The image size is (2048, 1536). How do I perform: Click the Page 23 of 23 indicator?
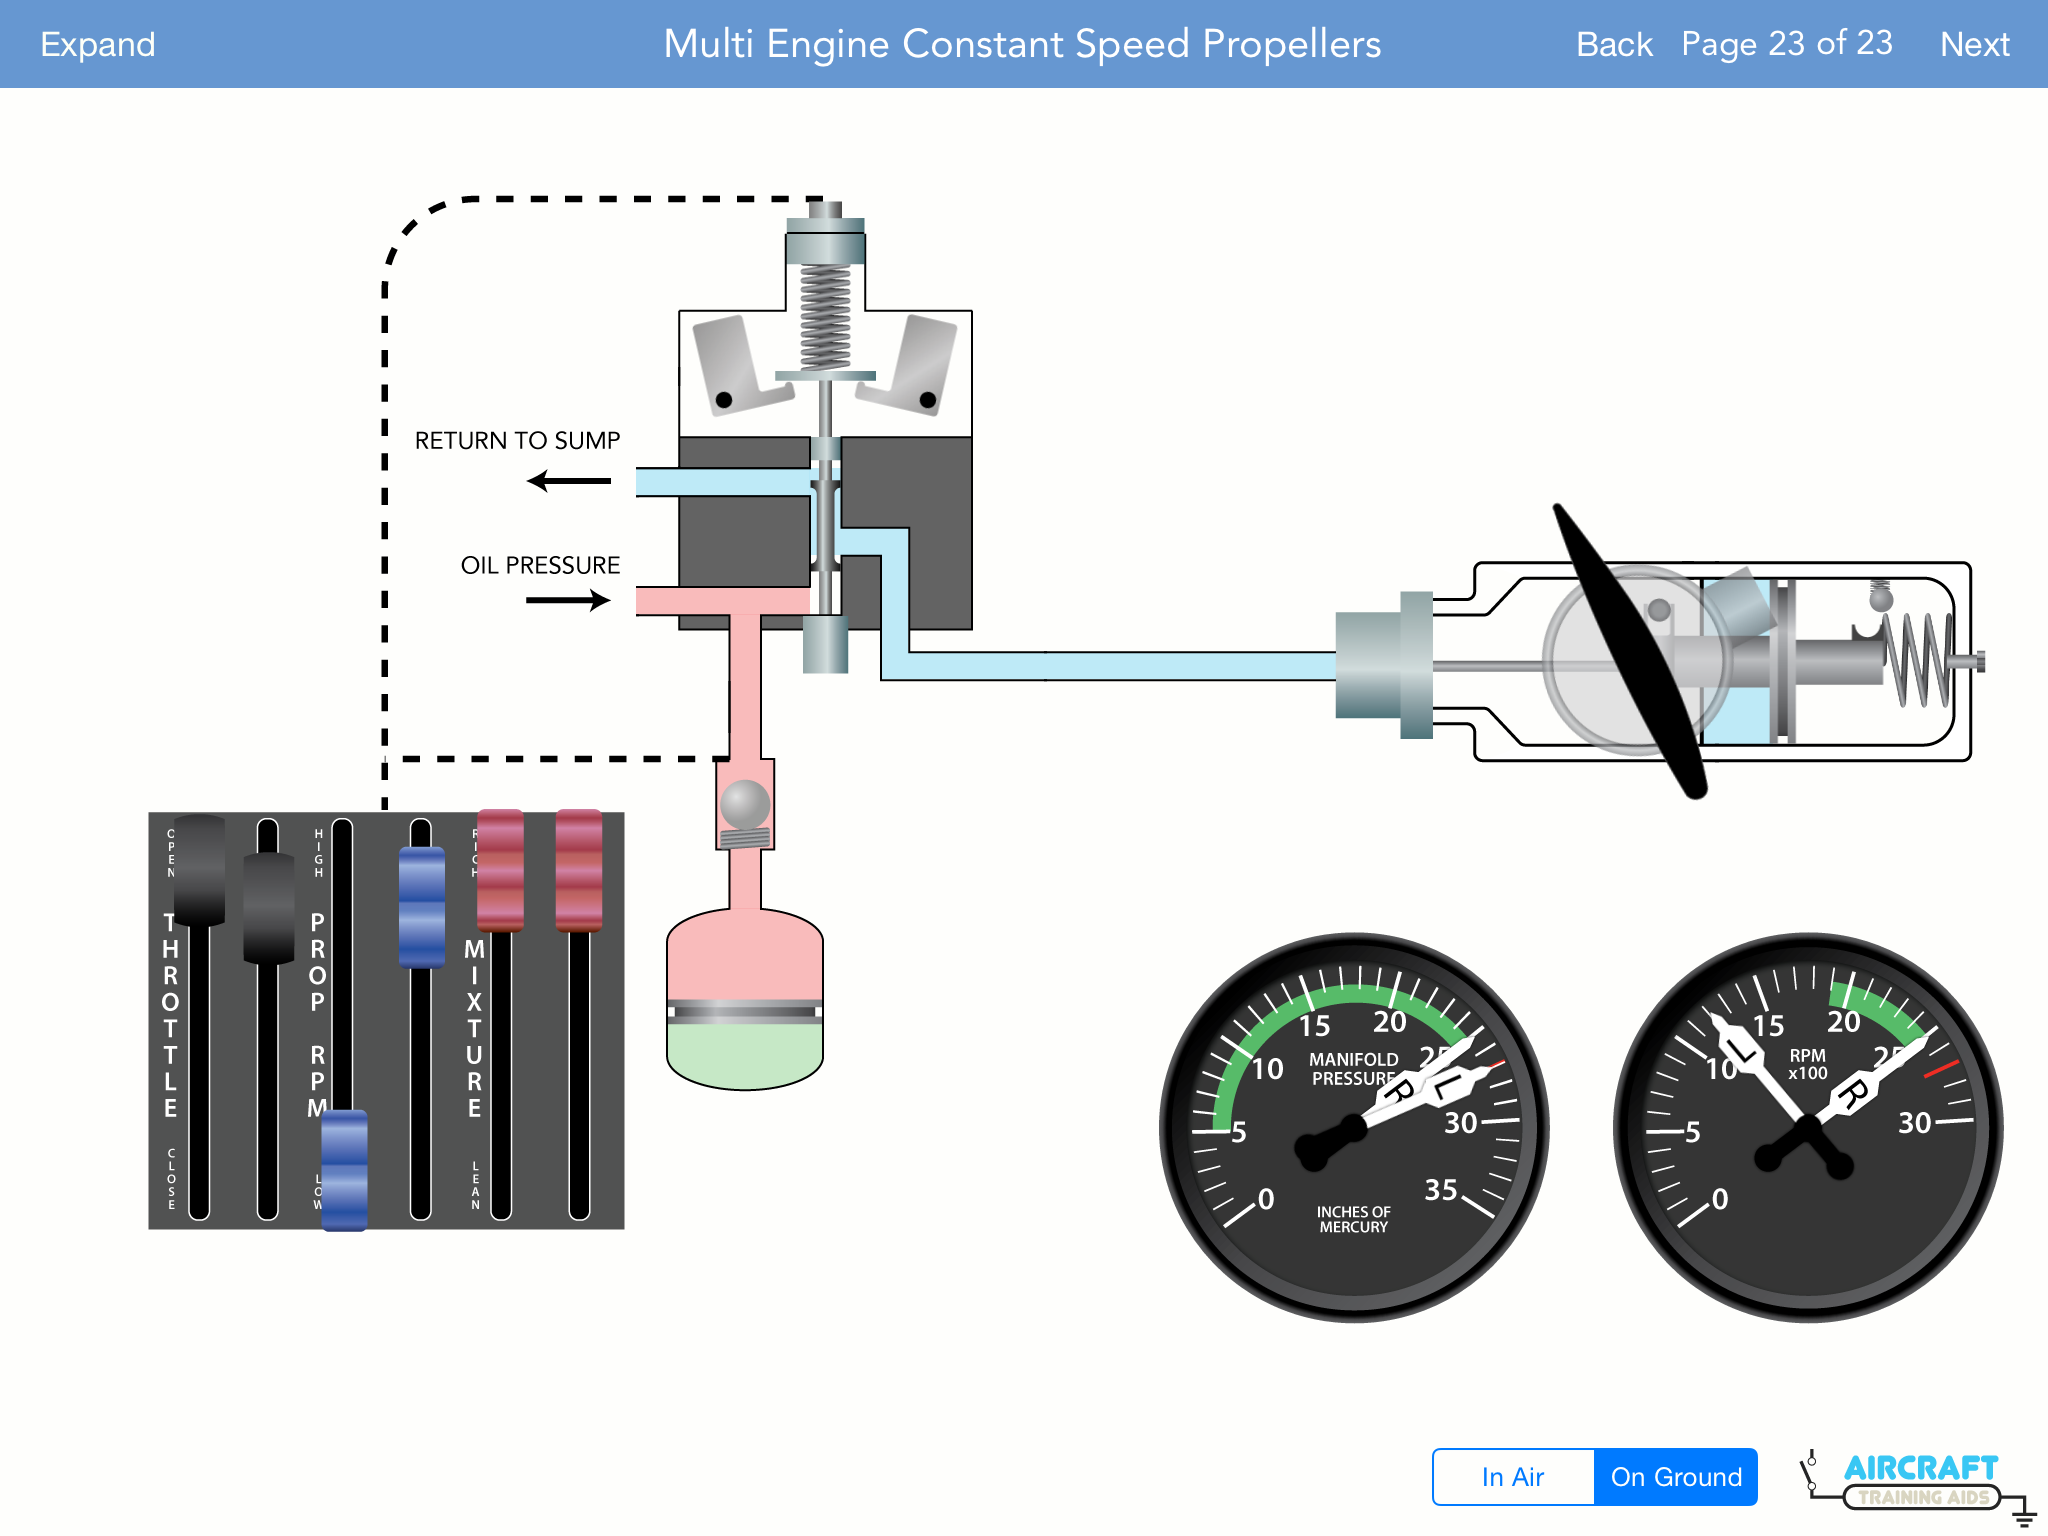(1786, 44)
